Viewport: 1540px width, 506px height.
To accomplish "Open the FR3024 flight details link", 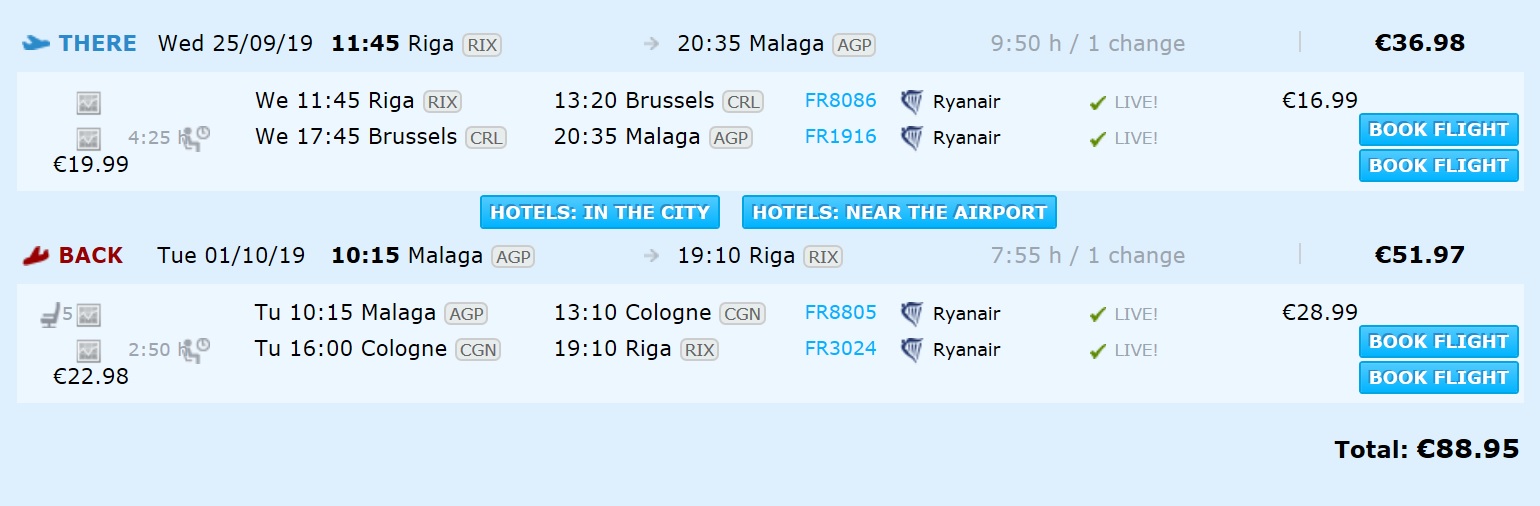I will (840, 348).
